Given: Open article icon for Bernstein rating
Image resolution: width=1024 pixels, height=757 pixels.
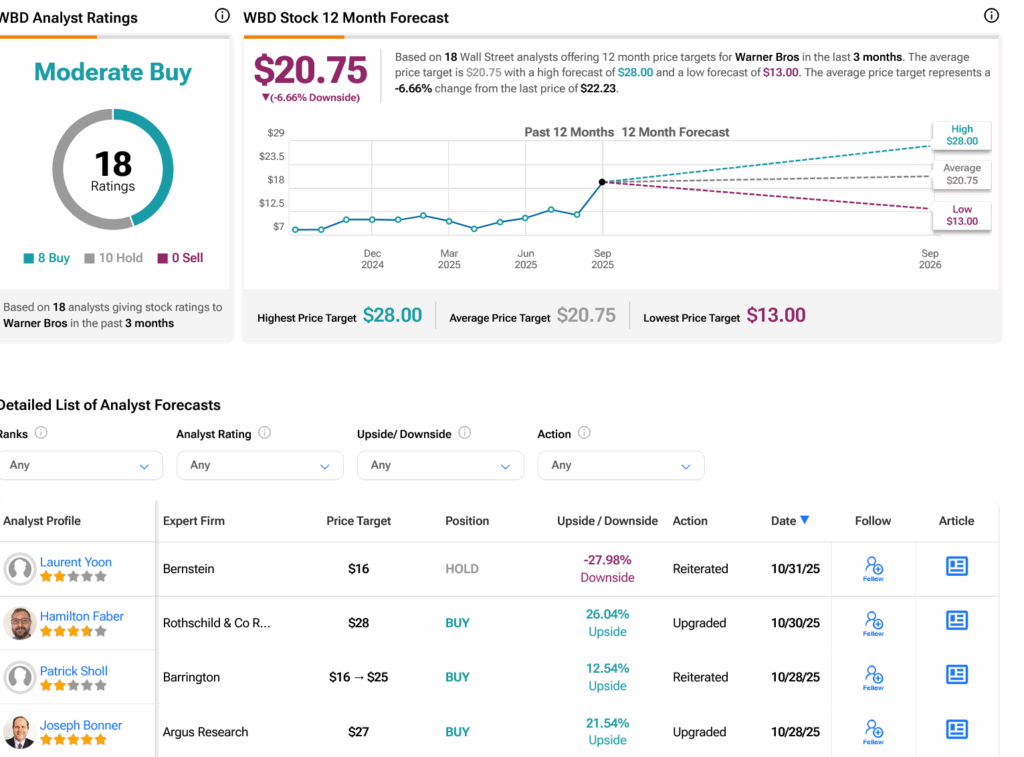Looking at the screenshot, I should coord(956,566).
